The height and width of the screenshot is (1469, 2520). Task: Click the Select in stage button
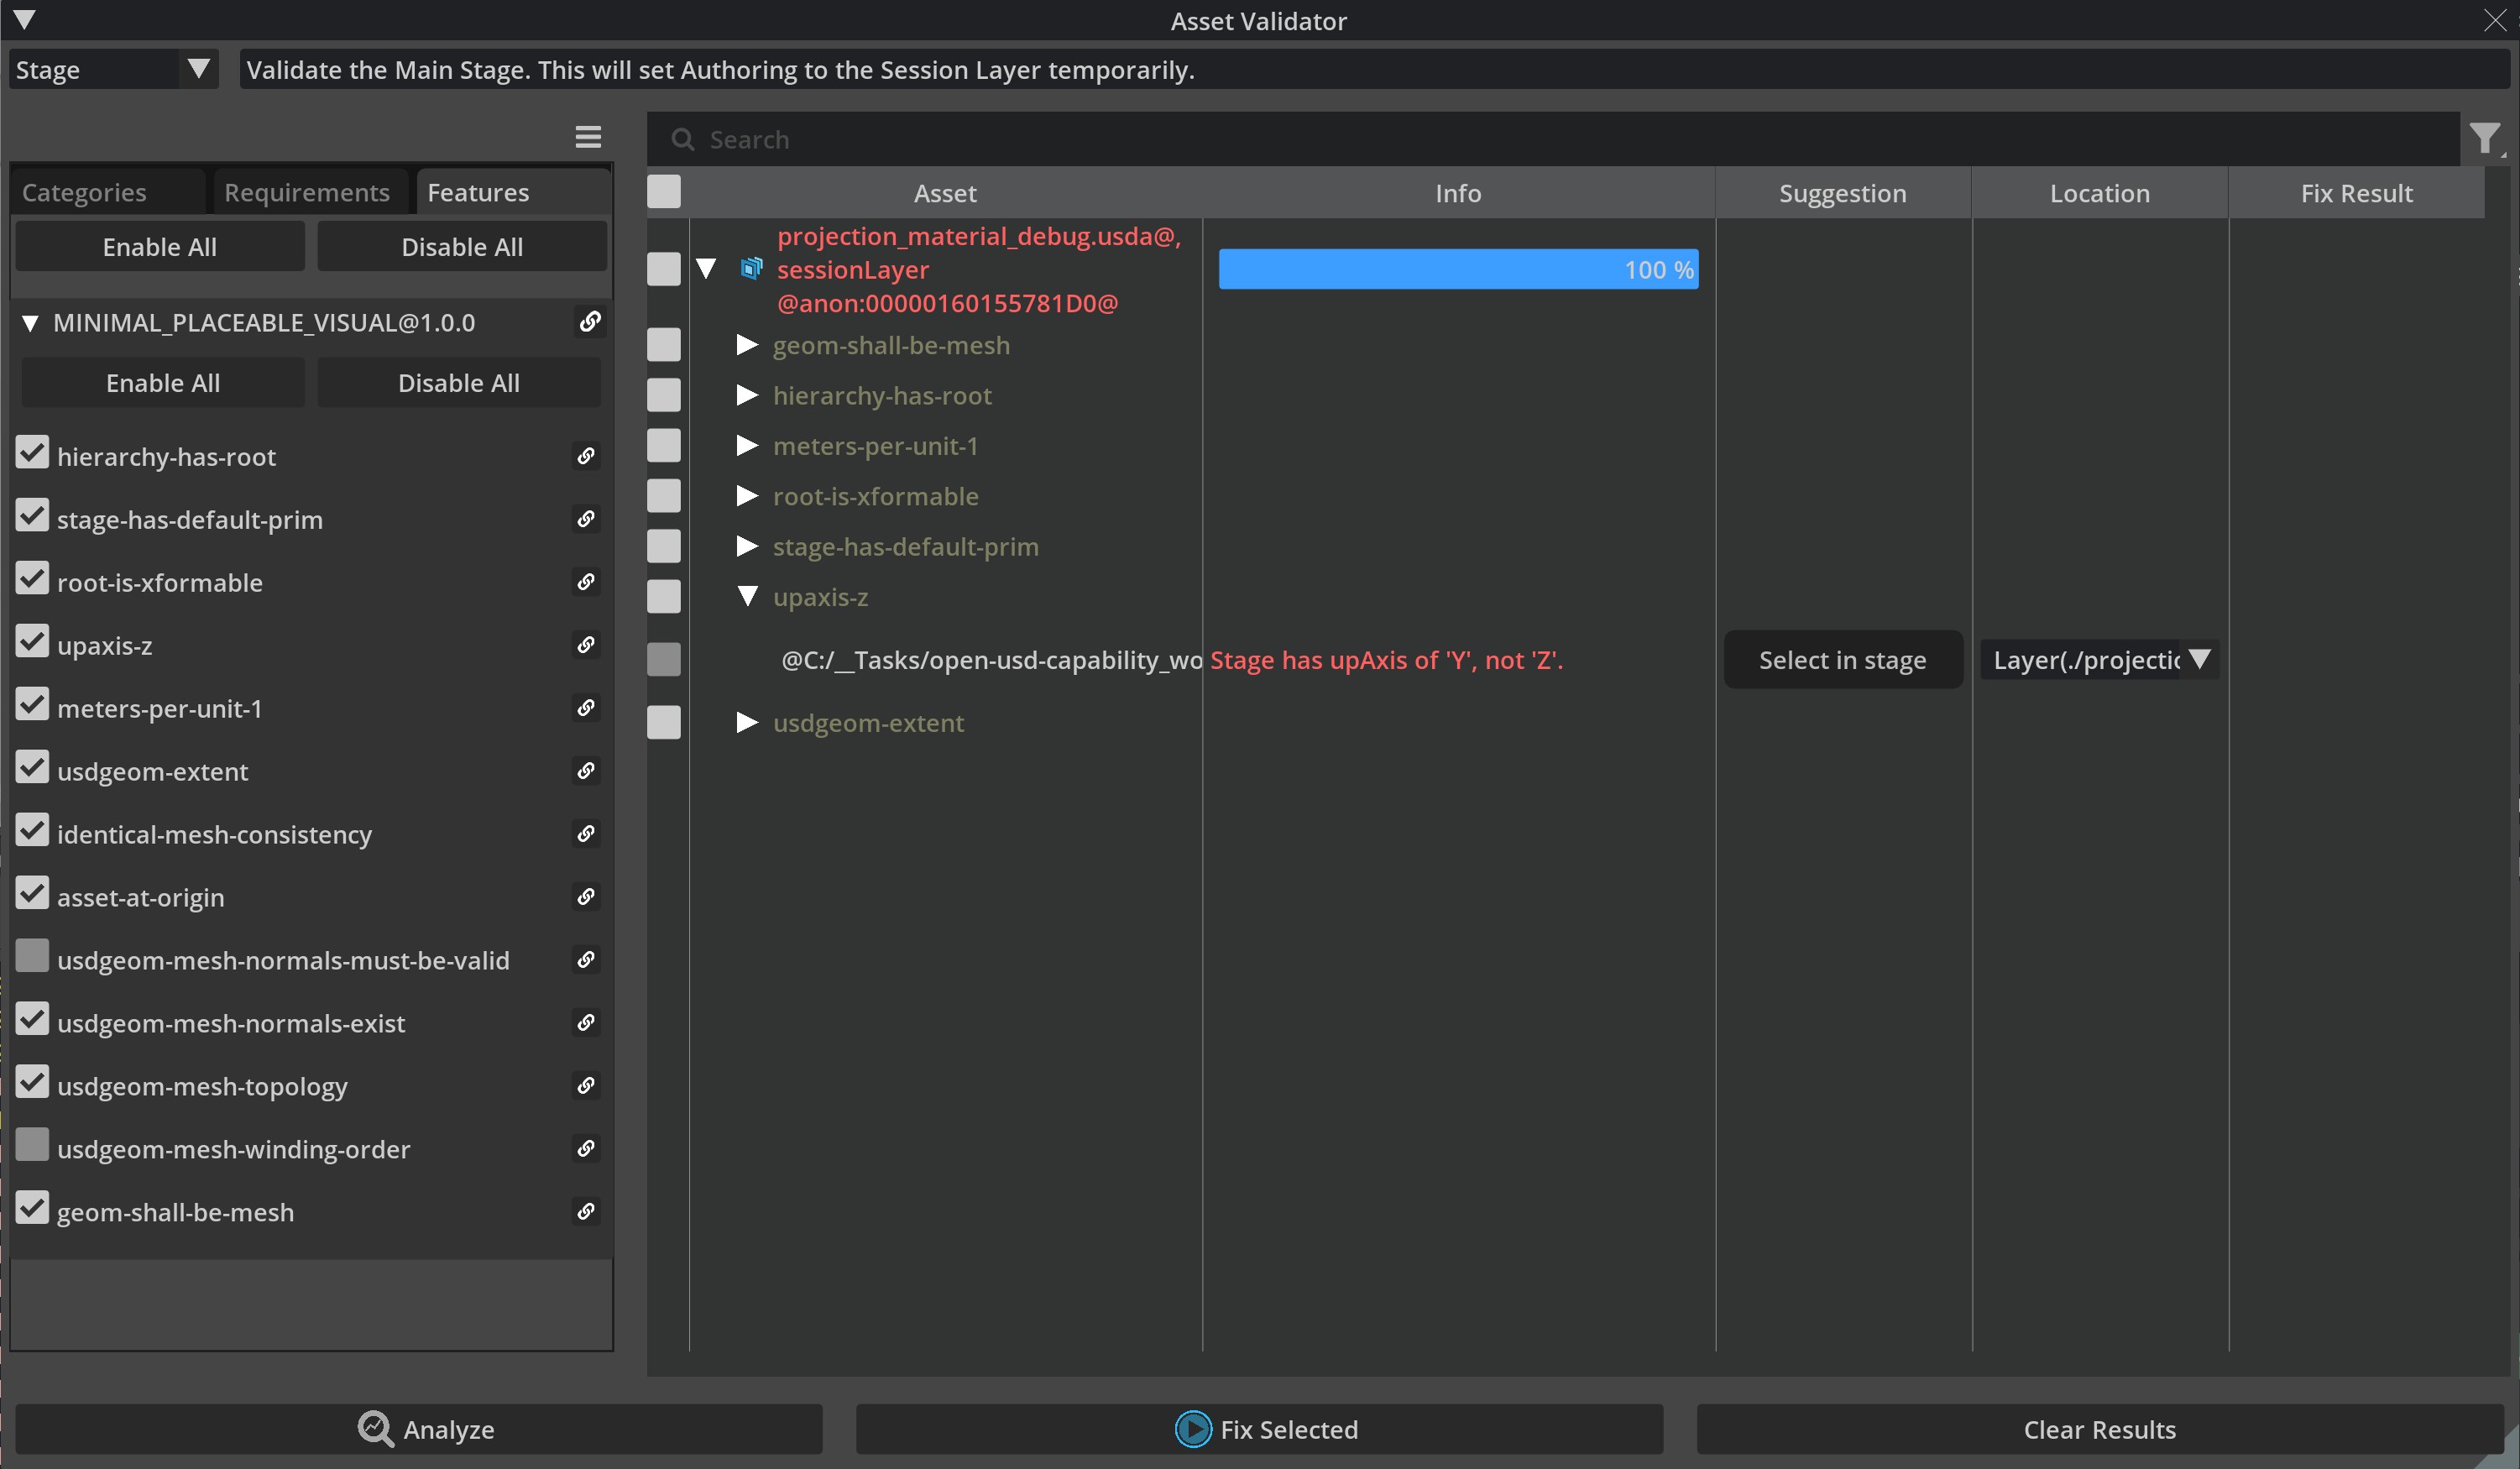pos(1842,660)
